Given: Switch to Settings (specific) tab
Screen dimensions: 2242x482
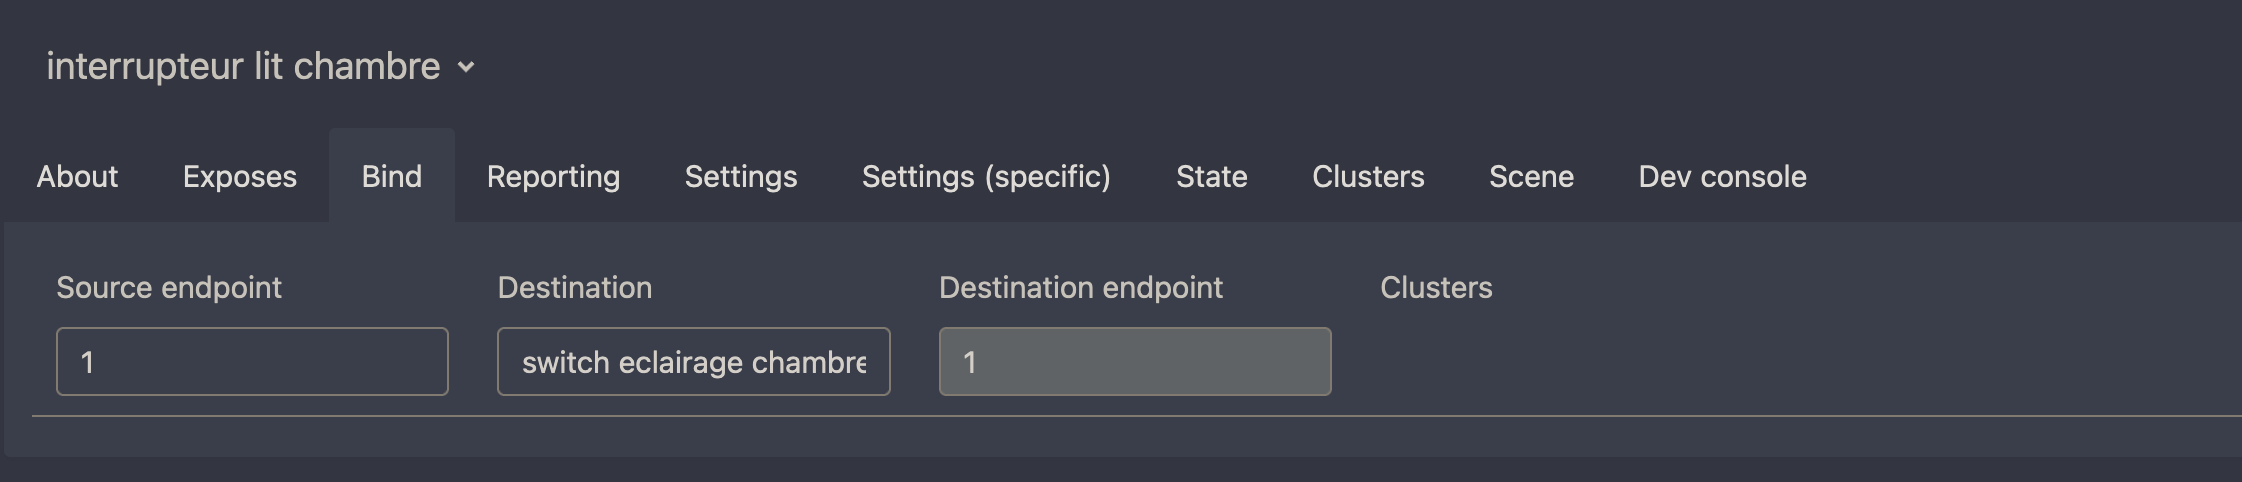Looking at the screenshot, I should pyautogui.click(x=986, y=176).
